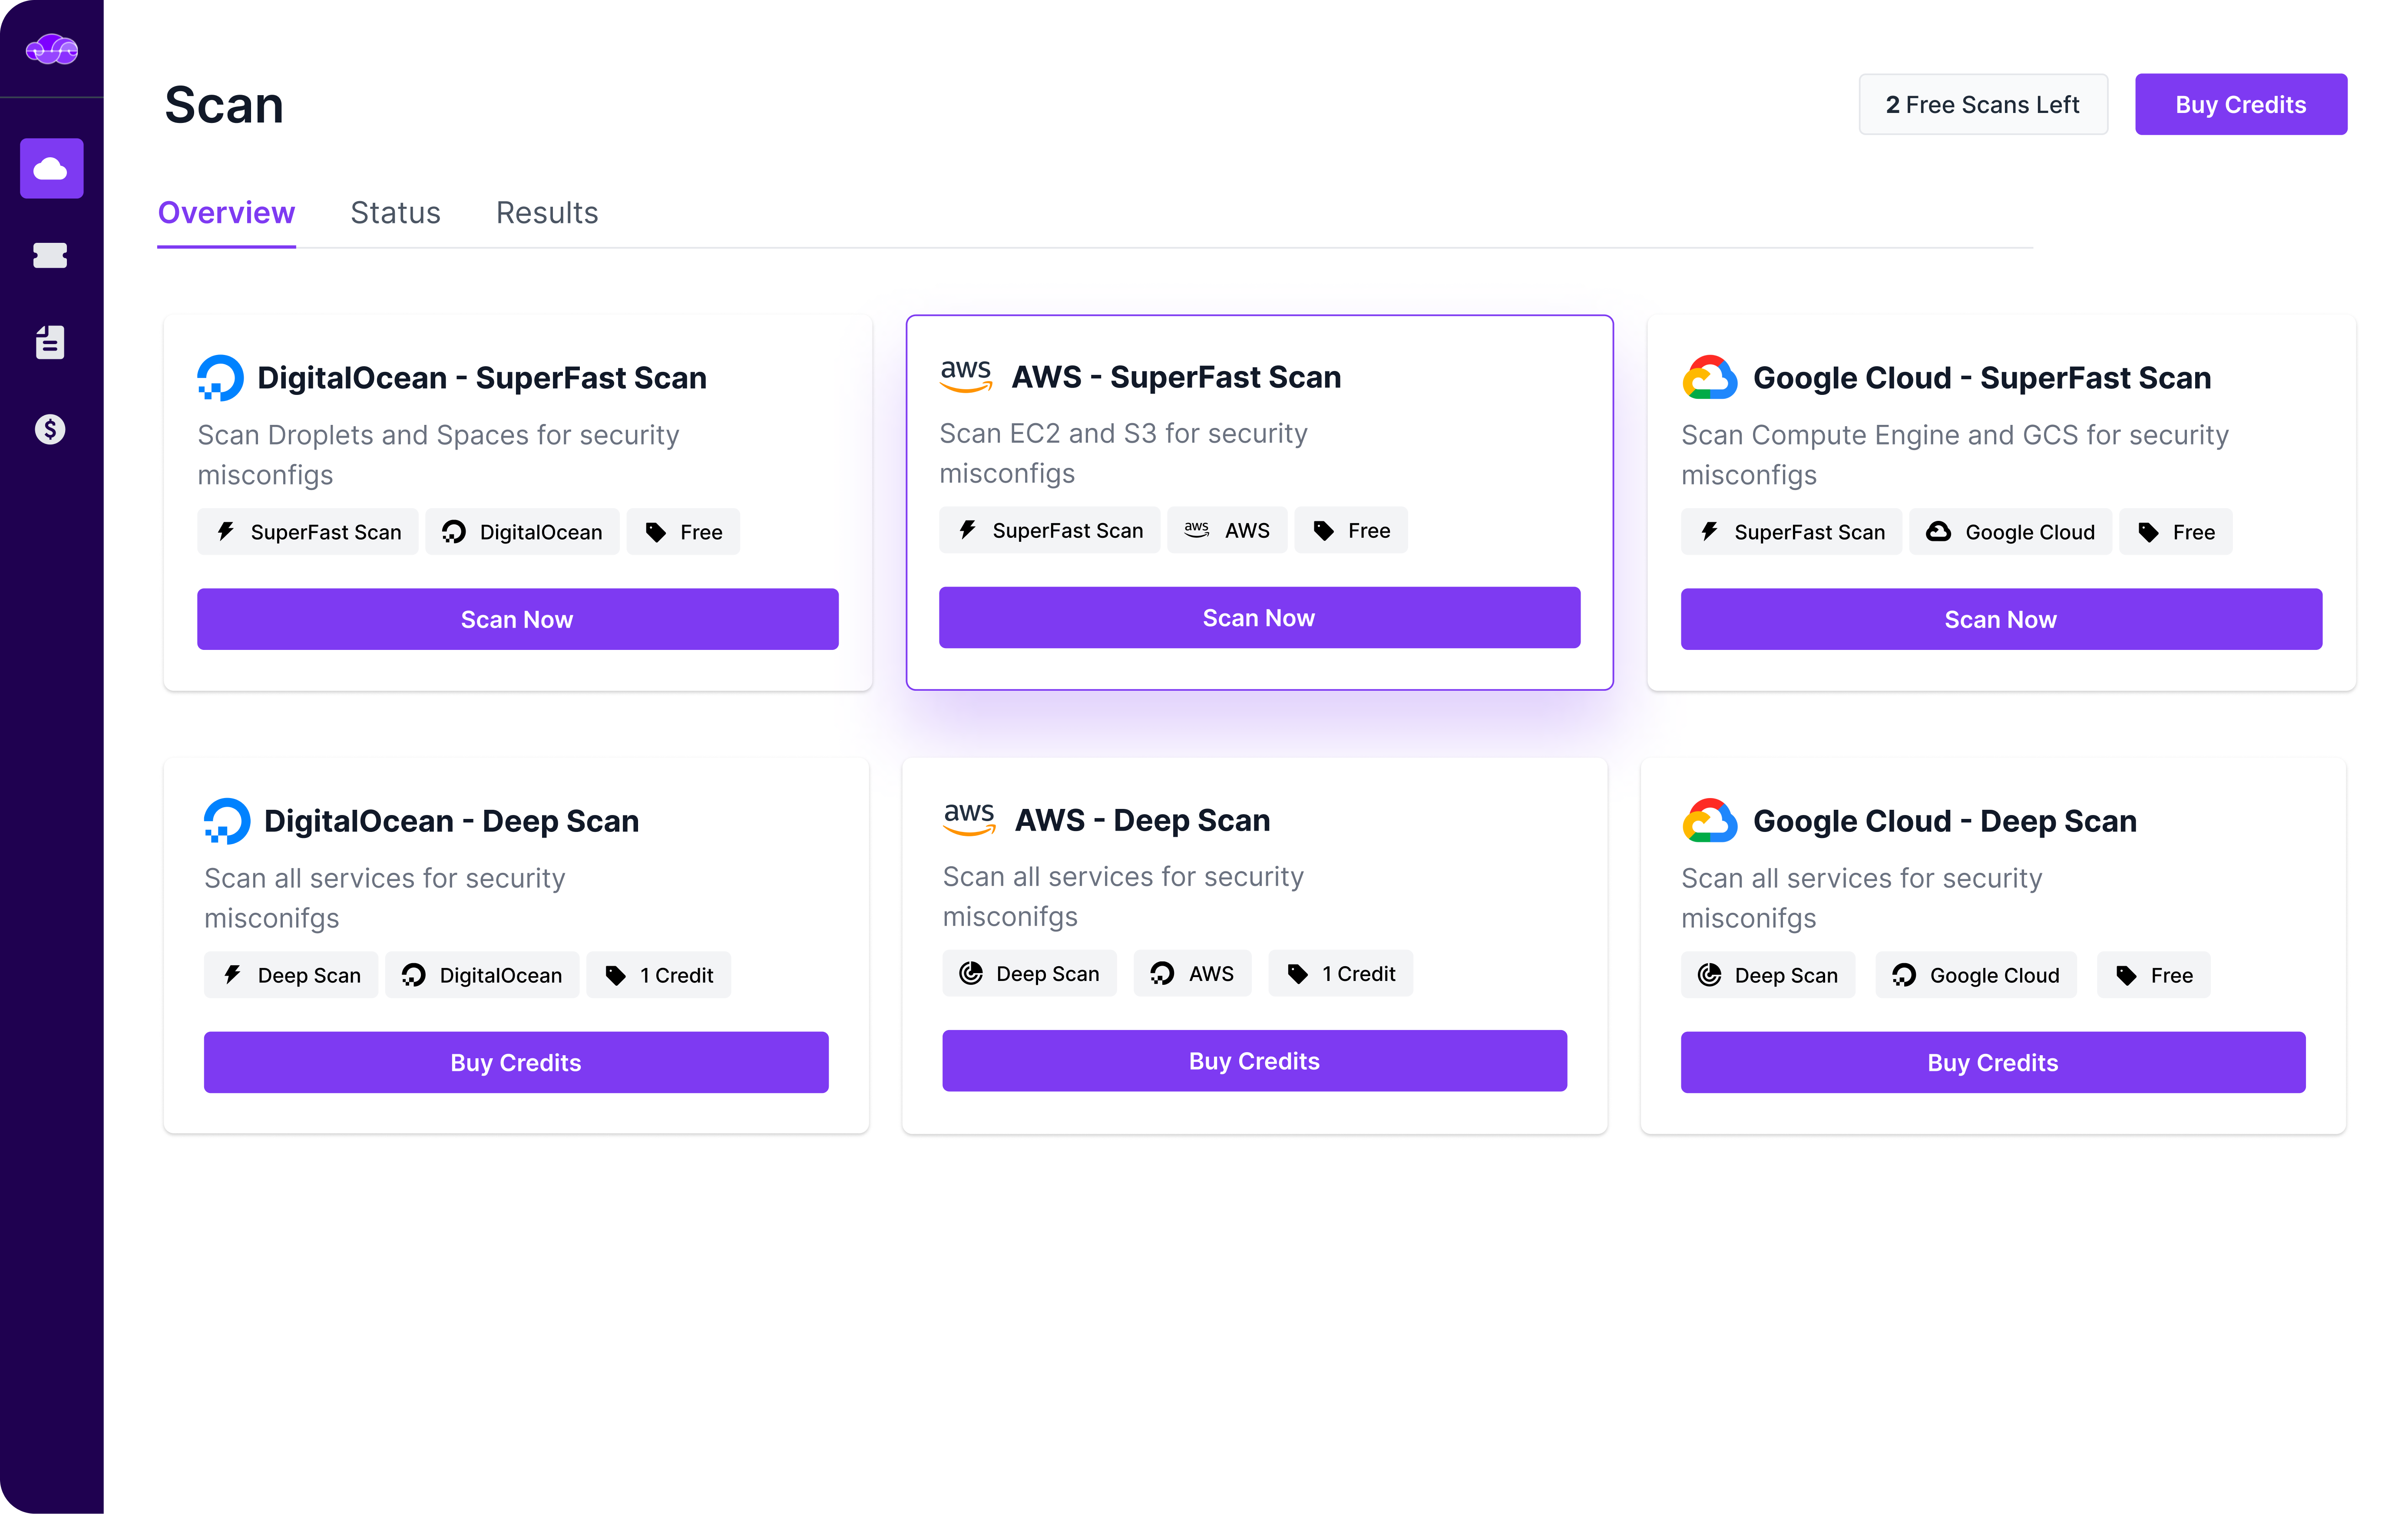Open the document reports icon in sidebar
Screen dimensions: 2408x1514
(50, 342)
